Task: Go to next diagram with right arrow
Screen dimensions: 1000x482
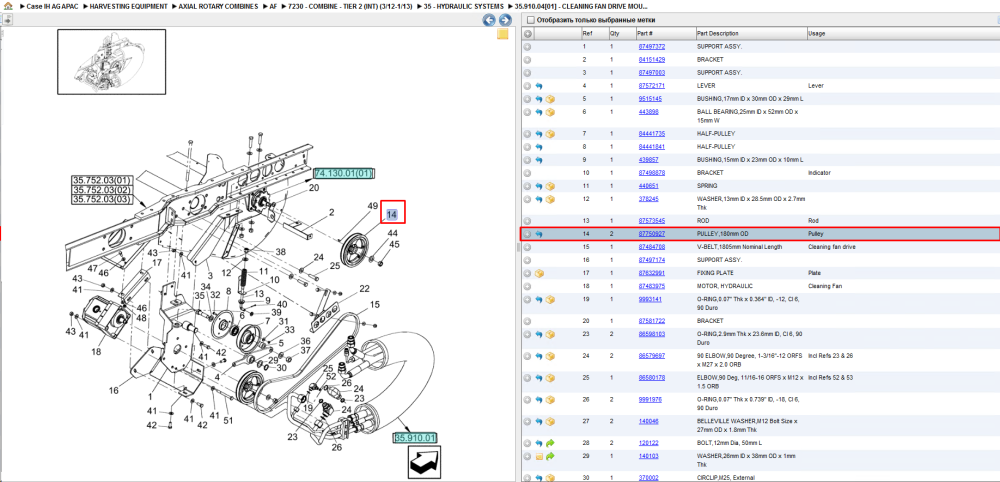Action: click(504, 20)
